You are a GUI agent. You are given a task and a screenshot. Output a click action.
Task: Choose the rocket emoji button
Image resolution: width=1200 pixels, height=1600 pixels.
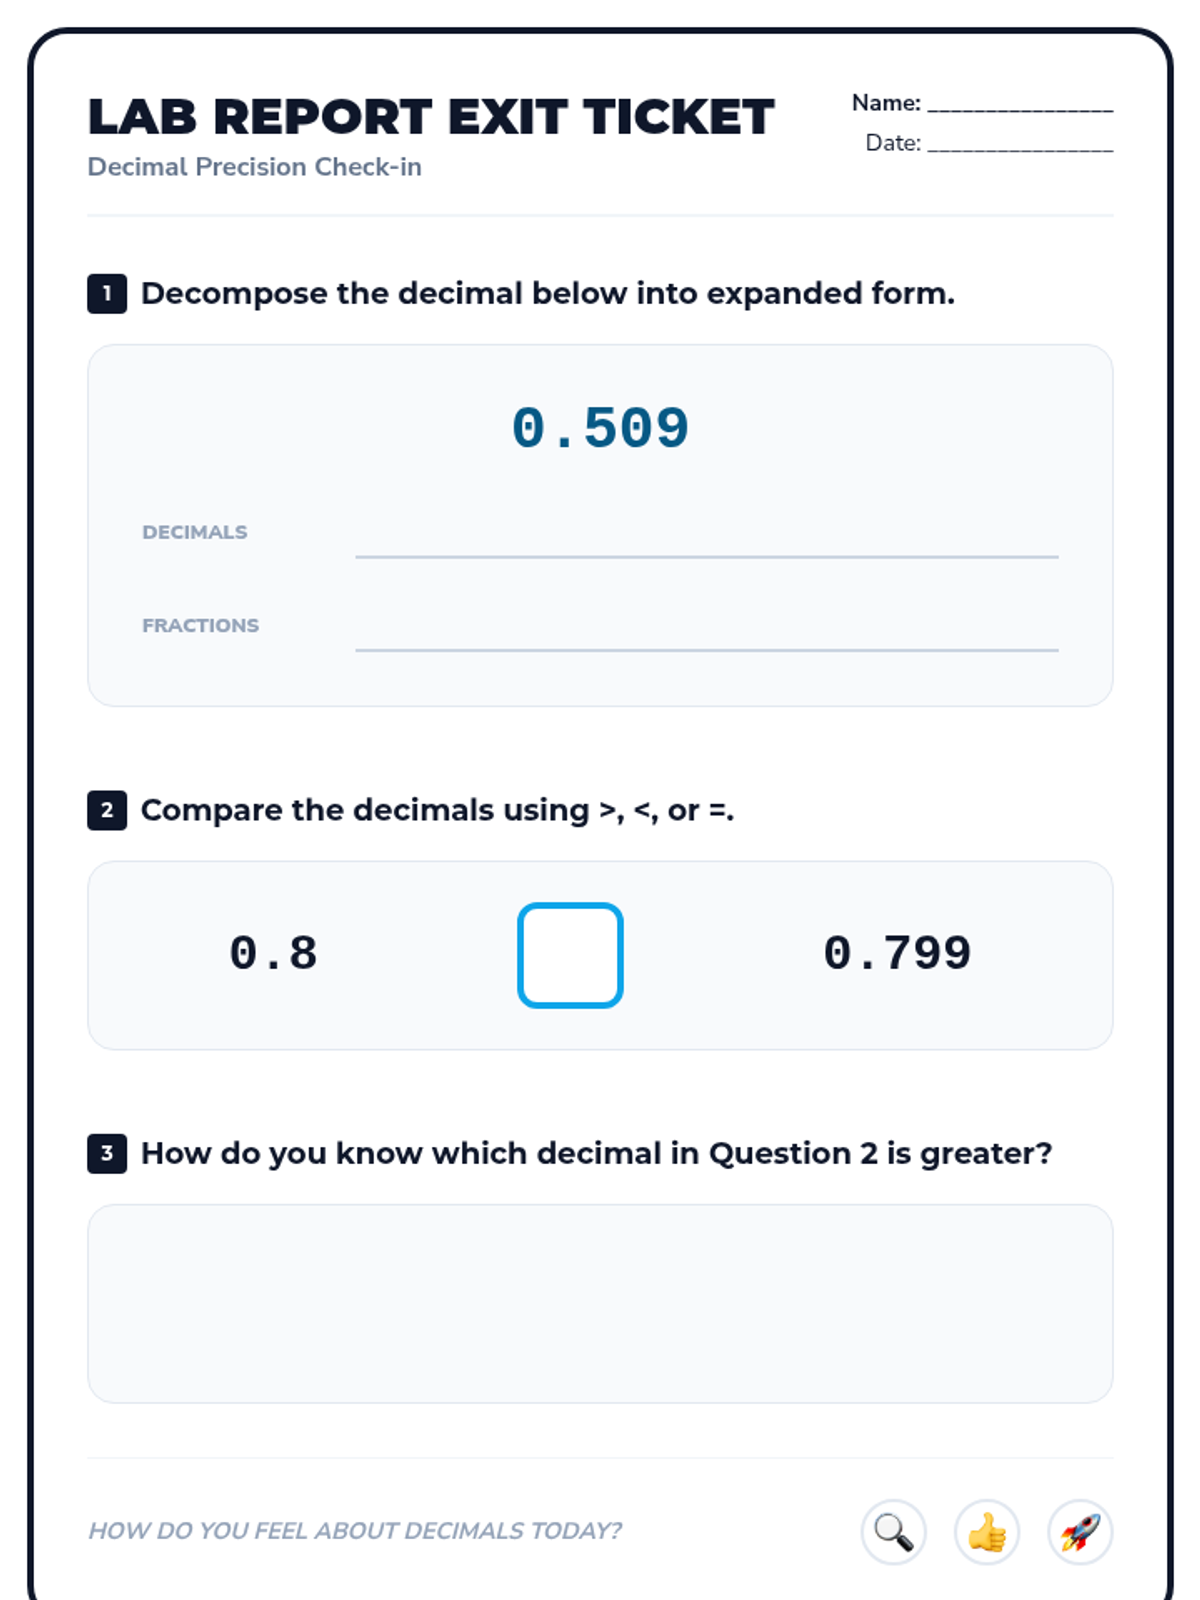tap(1079, 1532)
